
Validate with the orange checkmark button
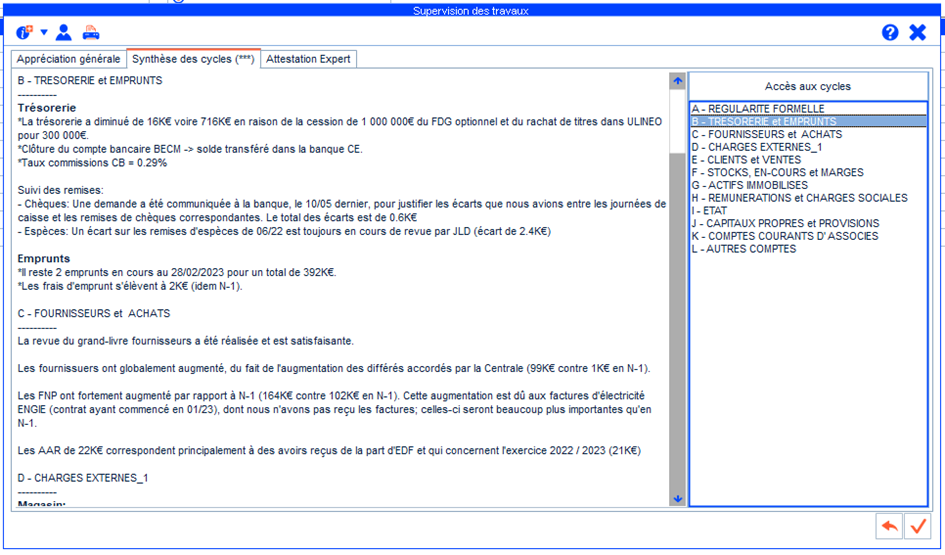pos(916,526)
